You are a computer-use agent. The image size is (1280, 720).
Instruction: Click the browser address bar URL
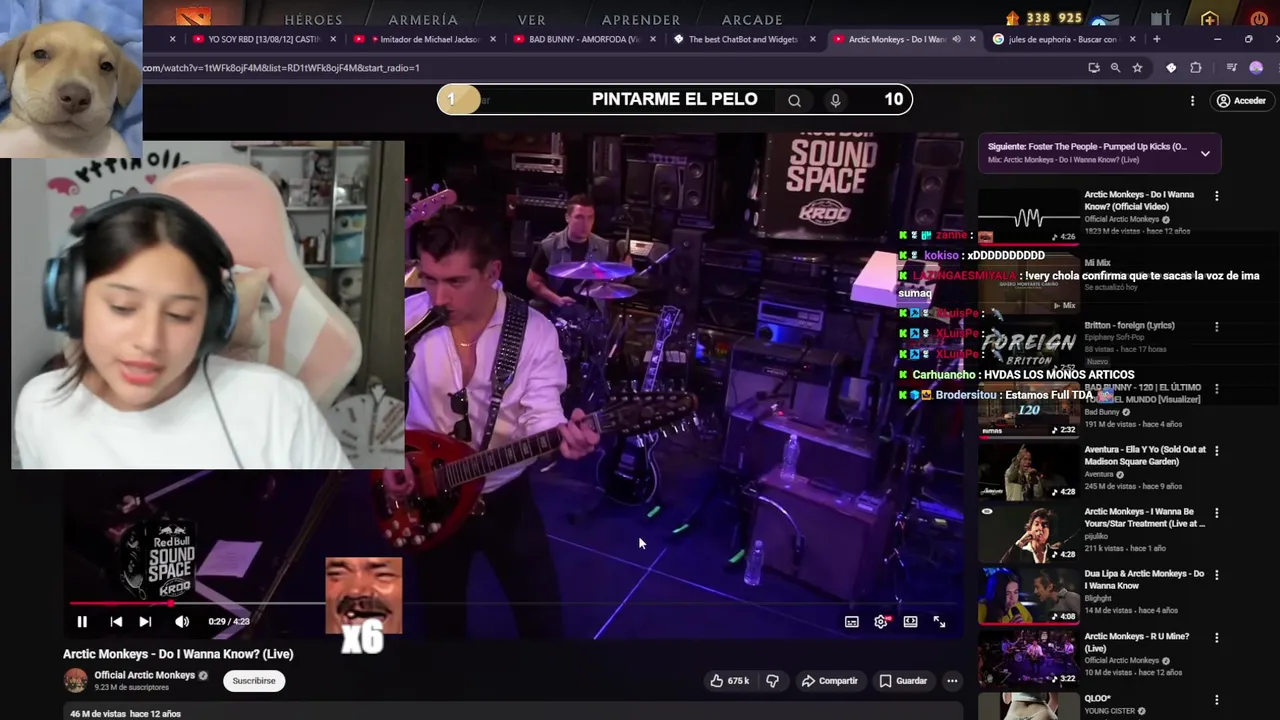(281, 68)
